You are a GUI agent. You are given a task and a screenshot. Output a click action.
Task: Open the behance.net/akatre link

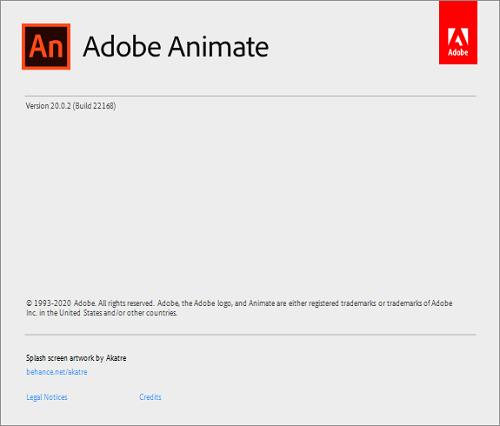point(57,372)
